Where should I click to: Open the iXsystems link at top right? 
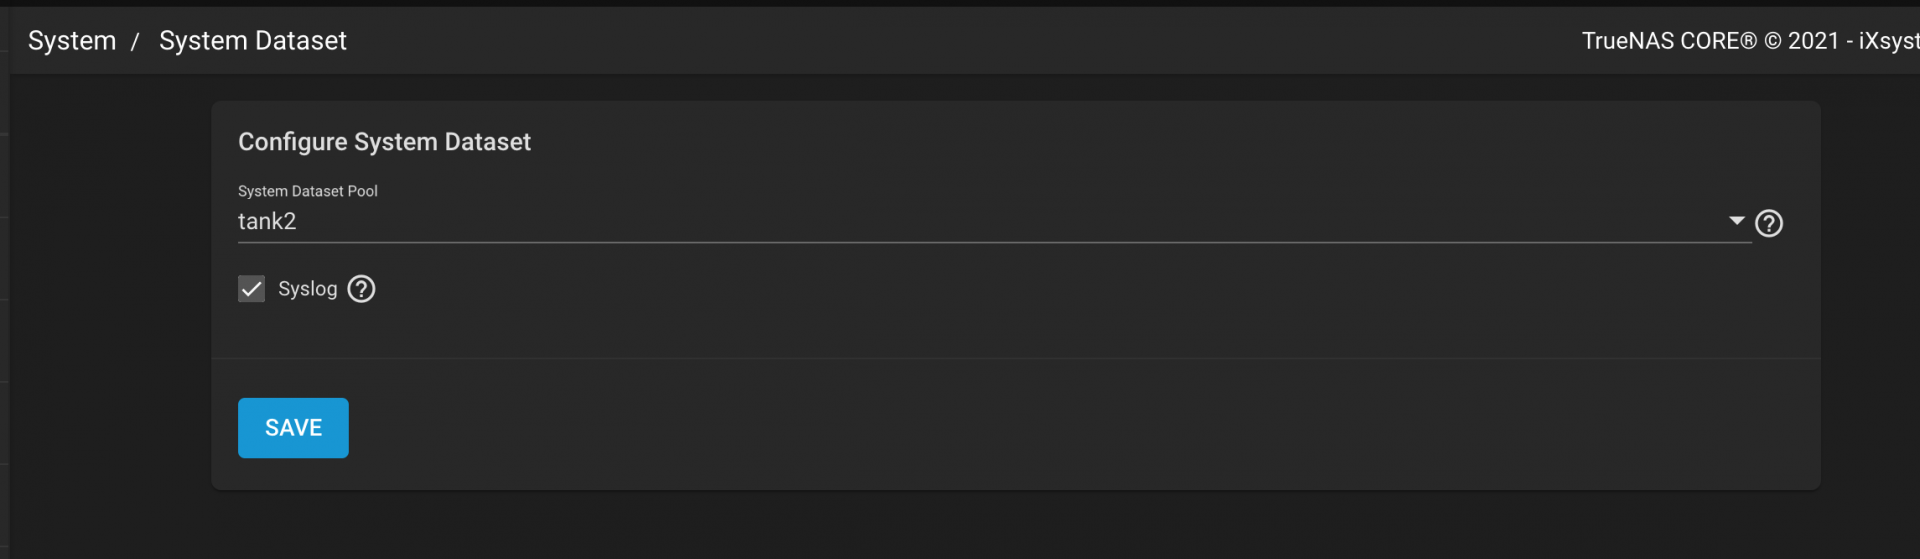[1888, 41]
